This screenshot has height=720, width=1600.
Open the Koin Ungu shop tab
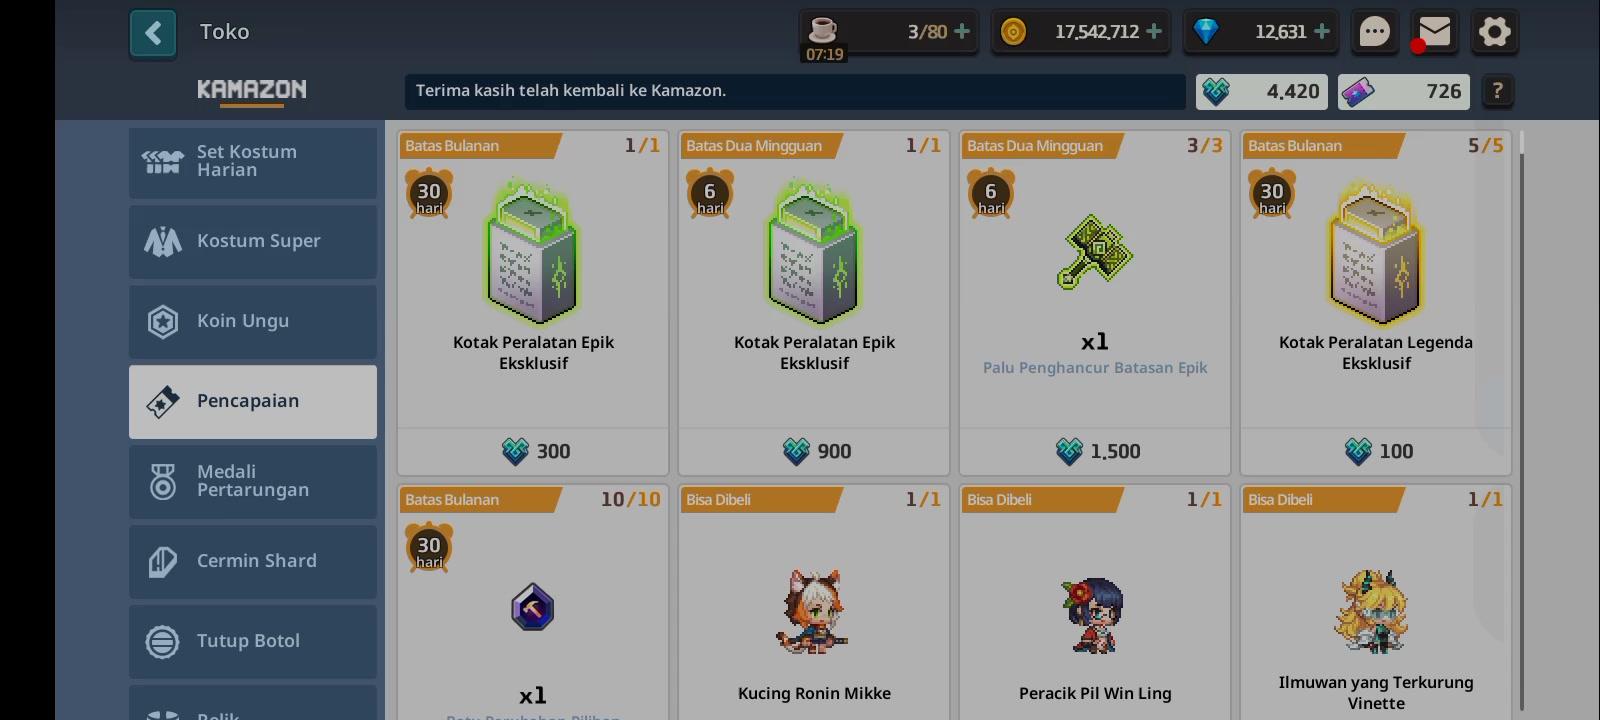253,321
